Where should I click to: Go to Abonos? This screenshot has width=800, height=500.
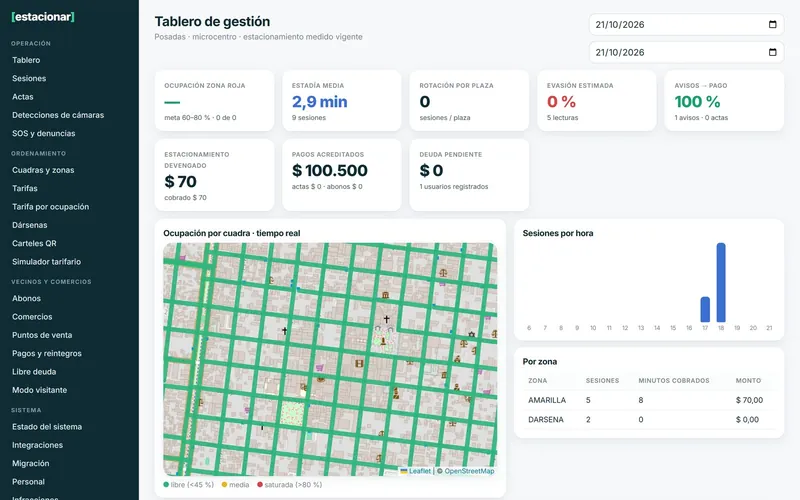(x=26, y=298)
